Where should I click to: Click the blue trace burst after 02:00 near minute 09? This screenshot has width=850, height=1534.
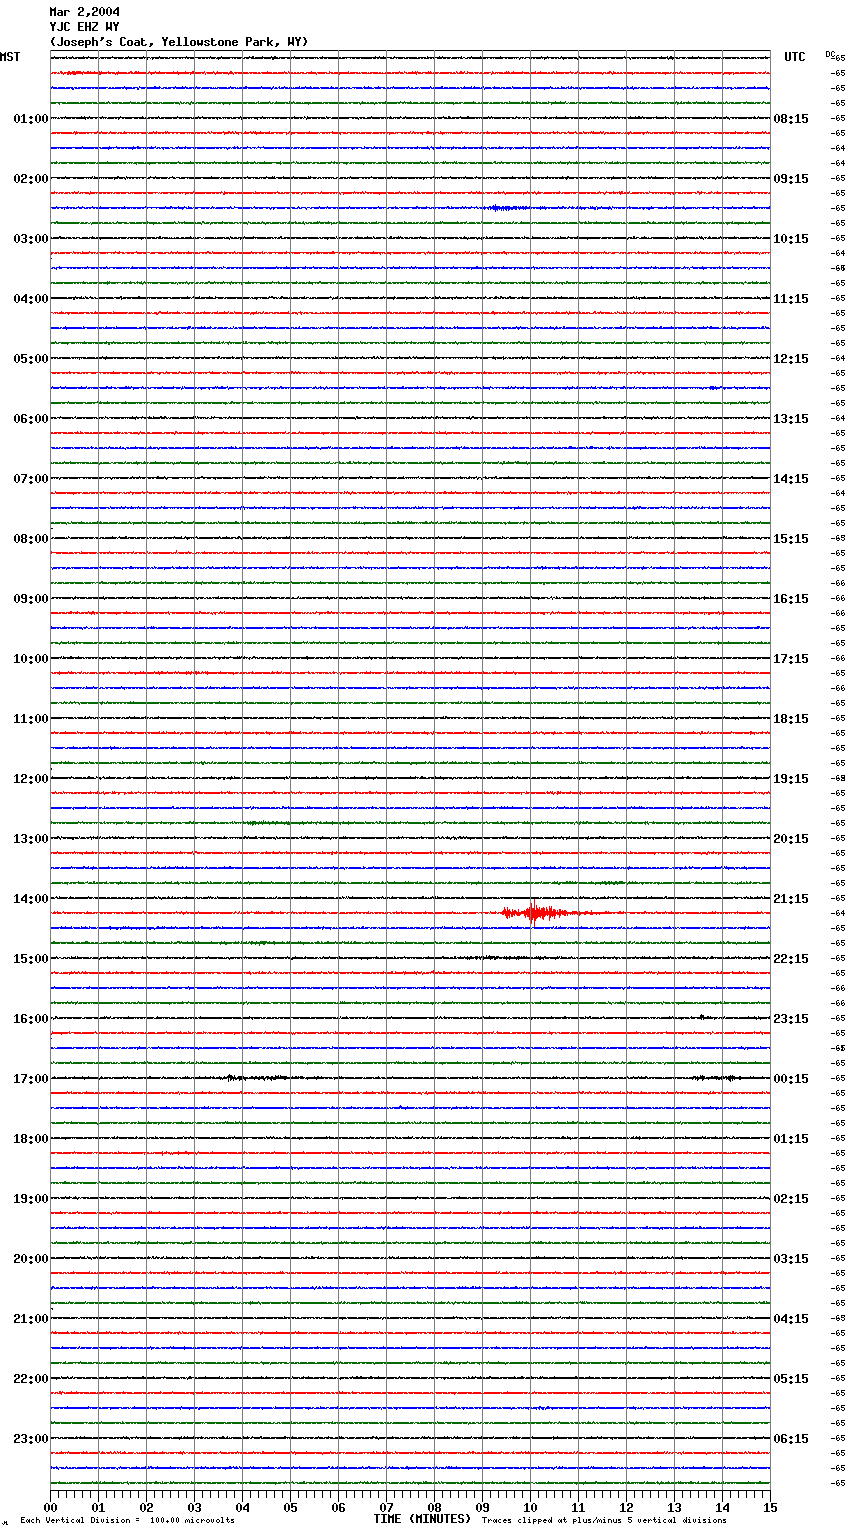[508, 208]
